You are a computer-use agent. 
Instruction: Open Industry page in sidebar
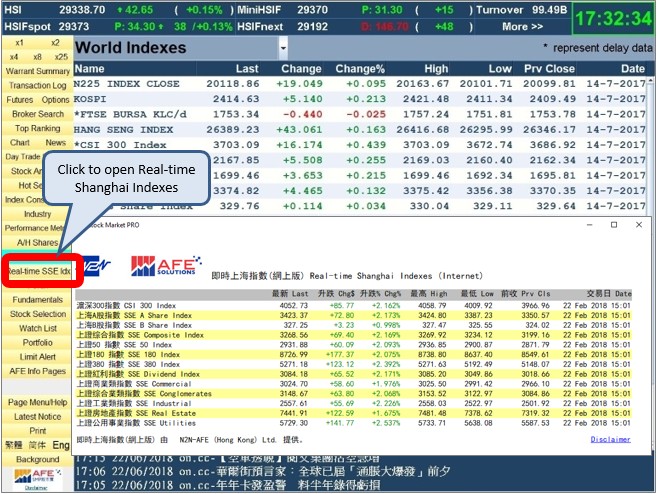pos(37,214)
